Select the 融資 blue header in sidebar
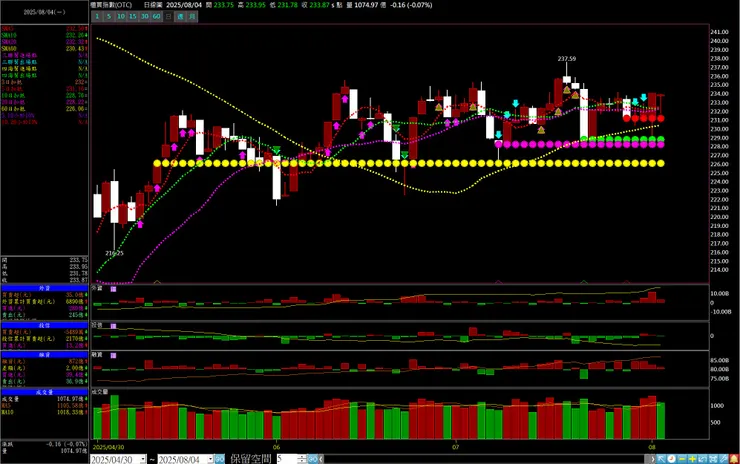The height and width of the screenshot is (464, 740). point(44,354)
